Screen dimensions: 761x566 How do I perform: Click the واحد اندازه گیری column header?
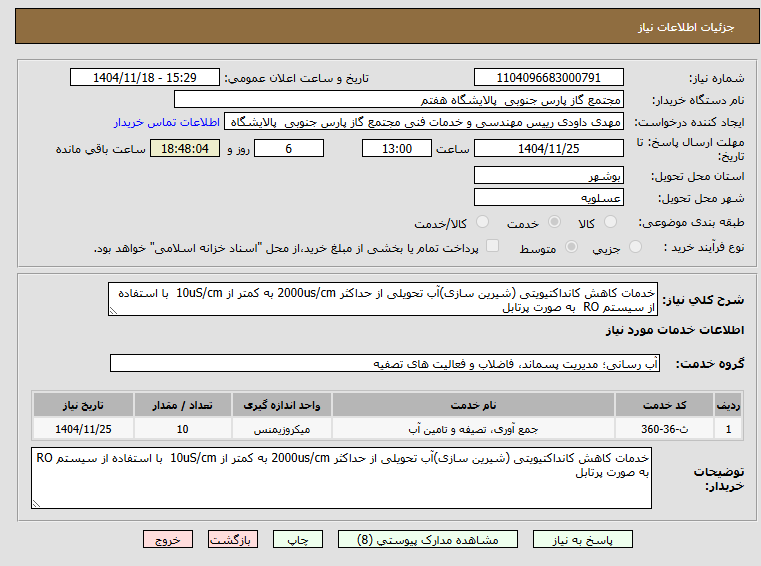(x=281, y=405)
